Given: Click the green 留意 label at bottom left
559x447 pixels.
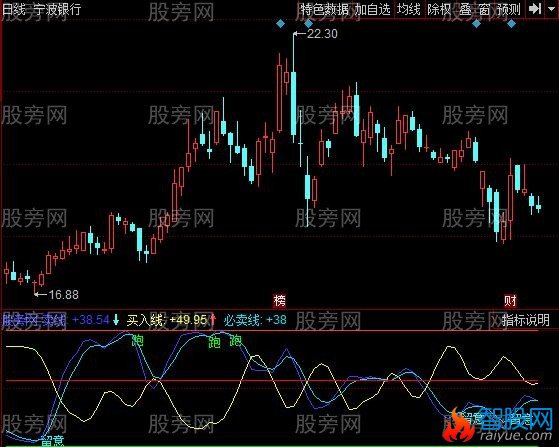Looking at the screenshot, I should (52, 441).
